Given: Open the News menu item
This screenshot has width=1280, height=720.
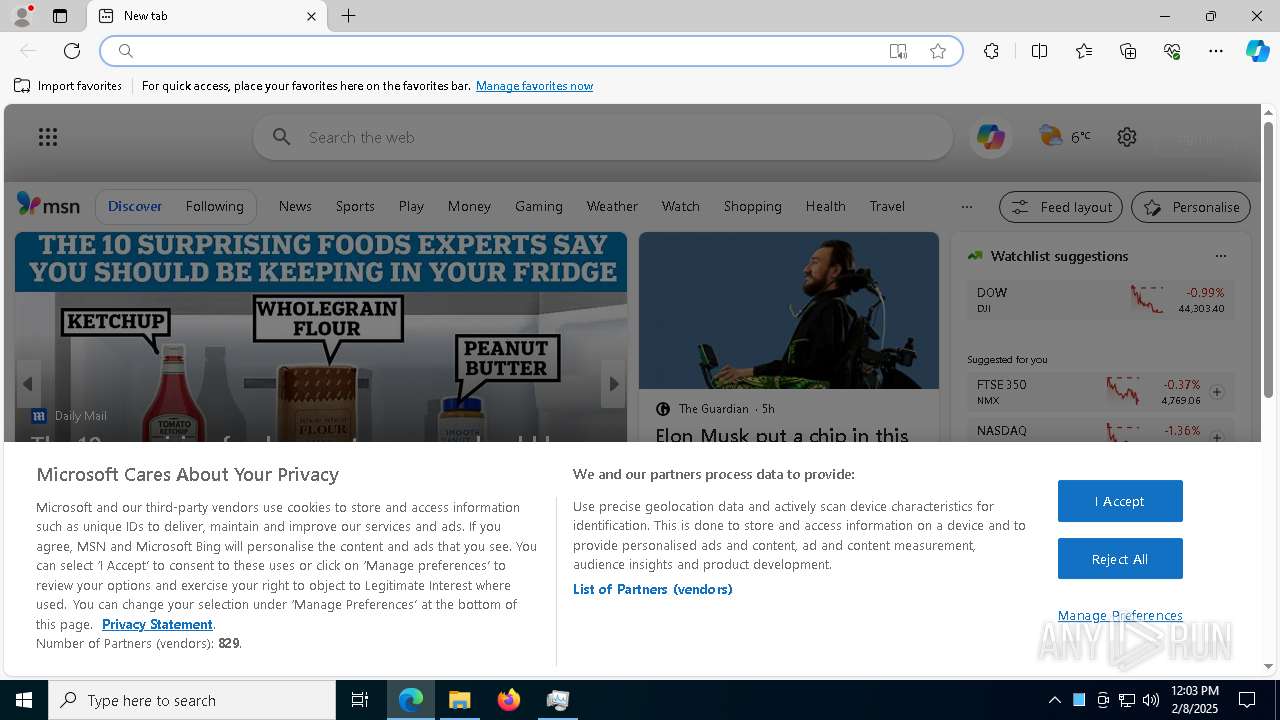Looking at the screenshot, I should click(x=295, y=206).
